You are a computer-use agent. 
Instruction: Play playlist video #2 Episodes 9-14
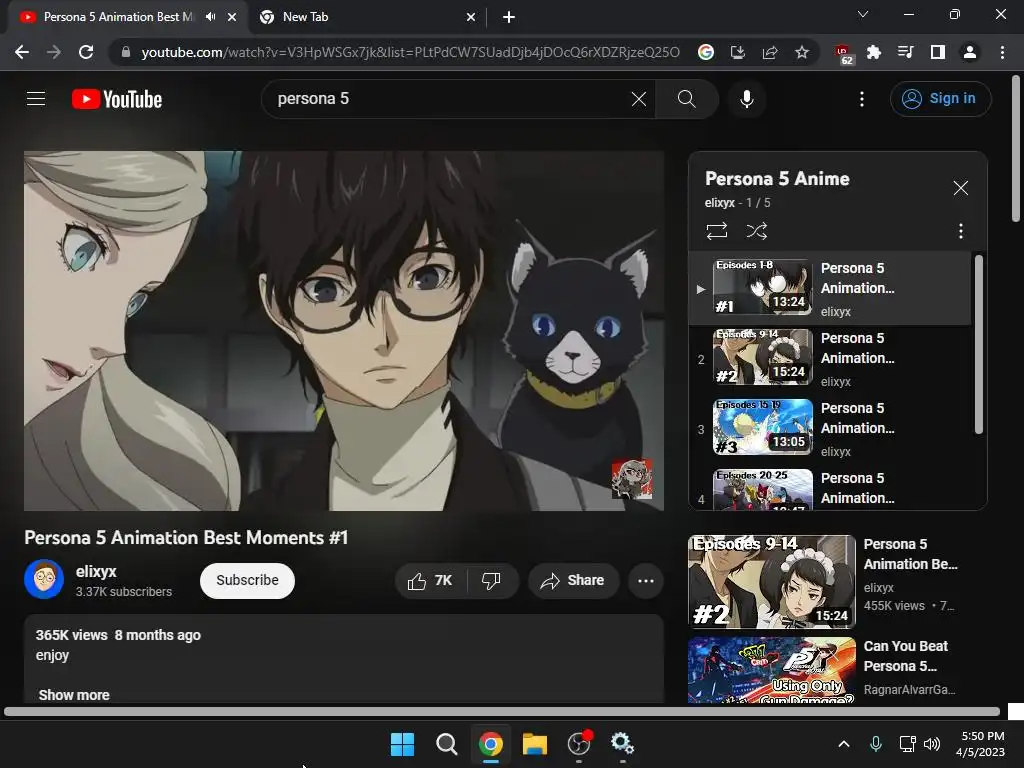click(x=829, y=358)
